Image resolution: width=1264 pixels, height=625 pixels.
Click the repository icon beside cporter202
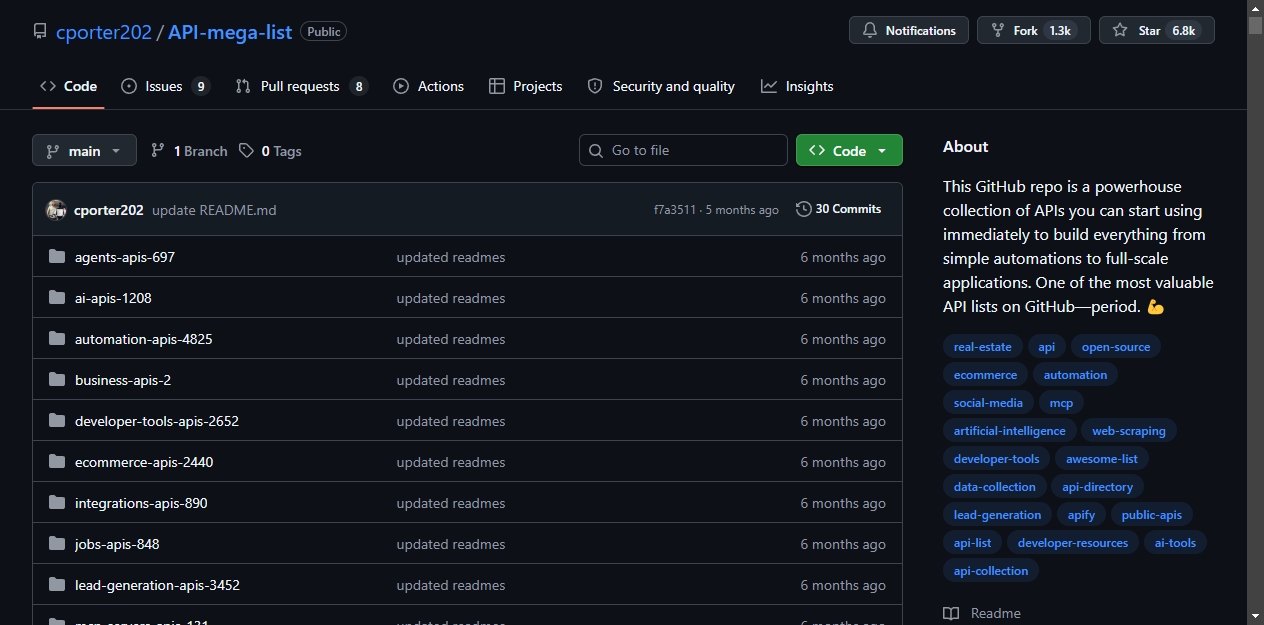pos(40,31)
